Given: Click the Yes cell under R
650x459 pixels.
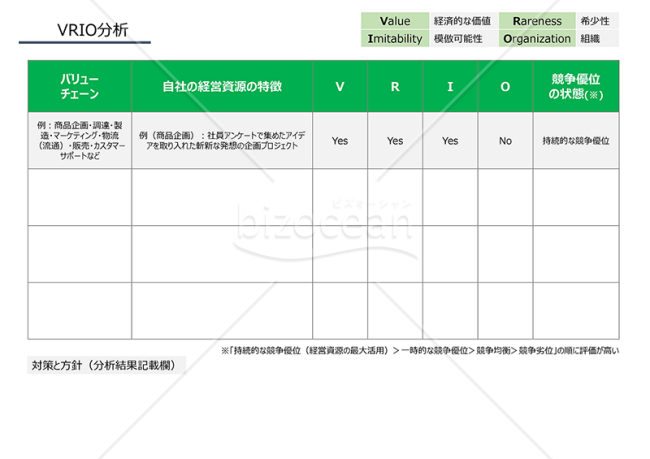Looking at the screenshot, I should pos(395,140).
